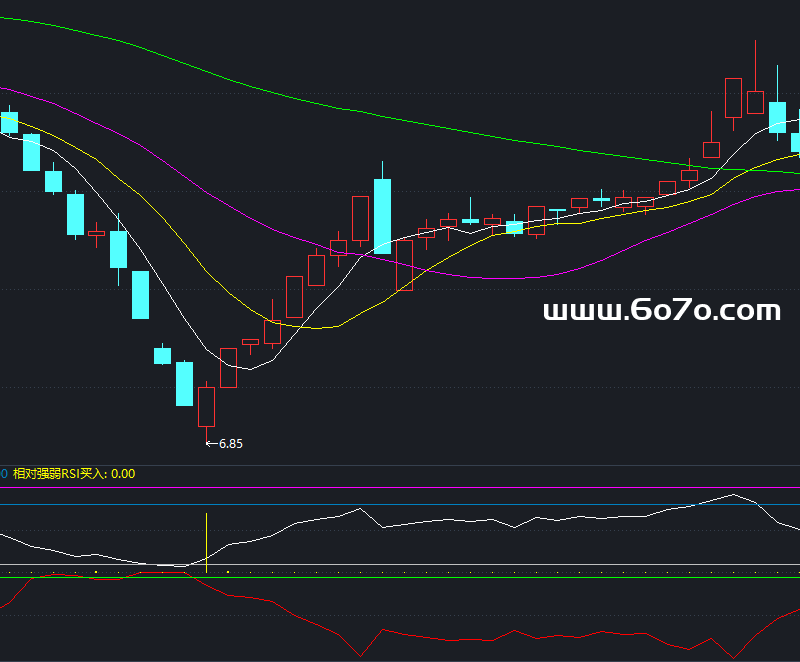The height and width of the screenshot is (662, 800).
Task: Click the white RSI curve peak at right
Action: coord(733,494)
